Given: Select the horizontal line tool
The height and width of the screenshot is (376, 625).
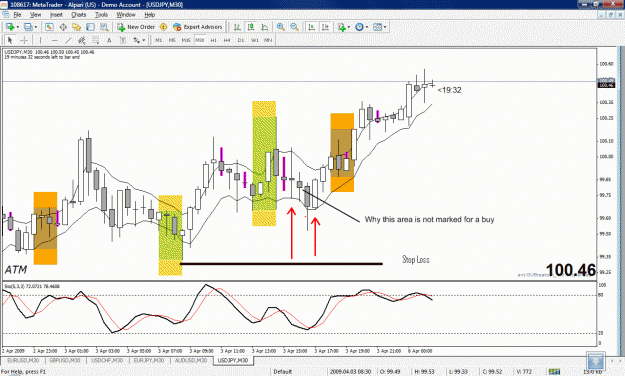Looking at the screenshot, I should (x=54, y=40).
